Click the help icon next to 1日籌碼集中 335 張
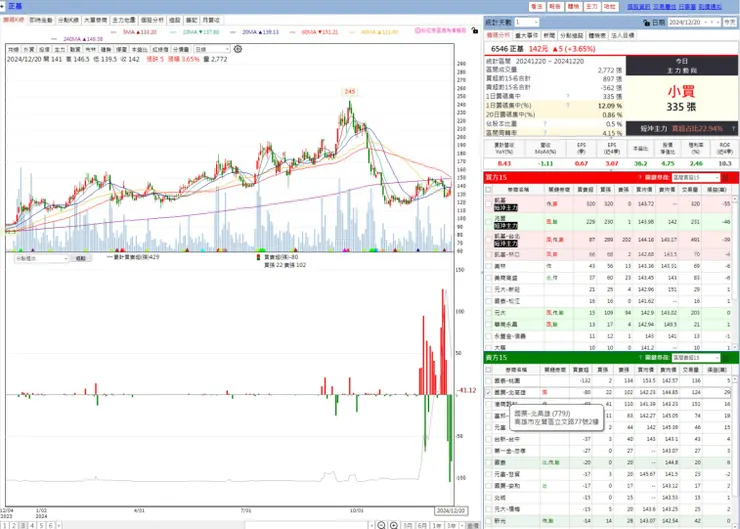Image resolution: width=740 pixels, height=529 pixels. 568,96
